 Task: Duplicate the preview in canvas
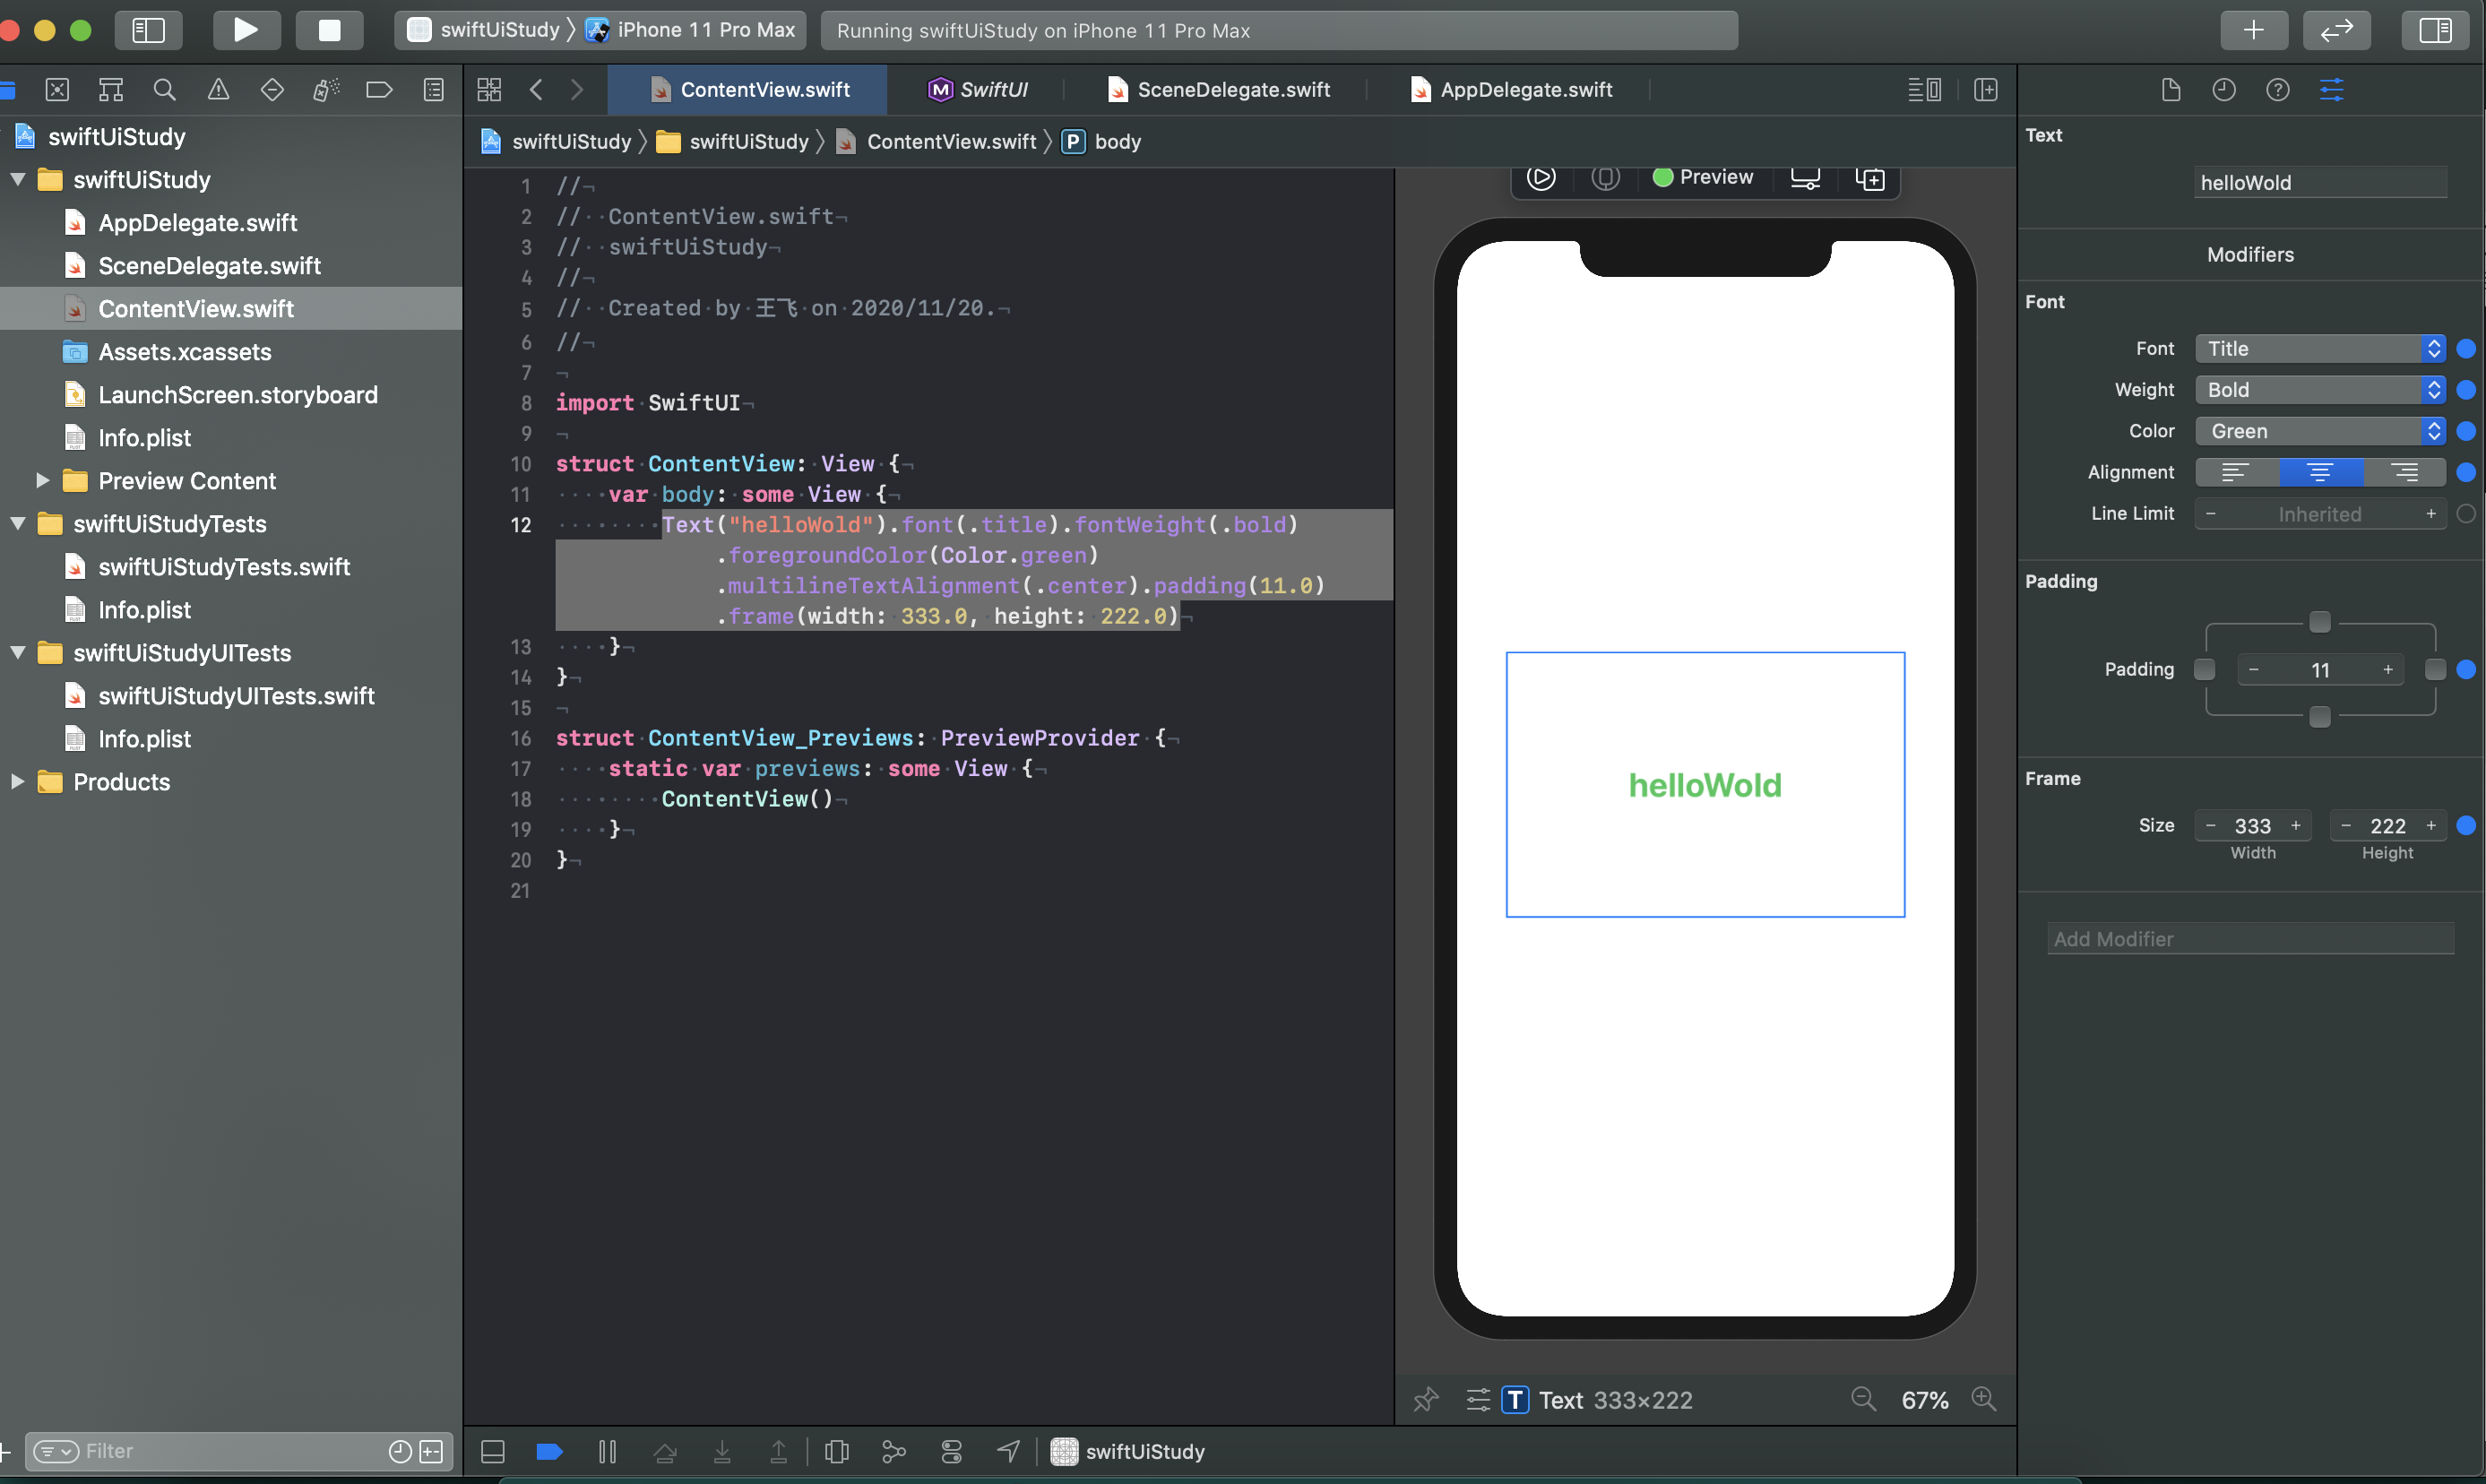pyautogui.click(x=1869, y=178)
